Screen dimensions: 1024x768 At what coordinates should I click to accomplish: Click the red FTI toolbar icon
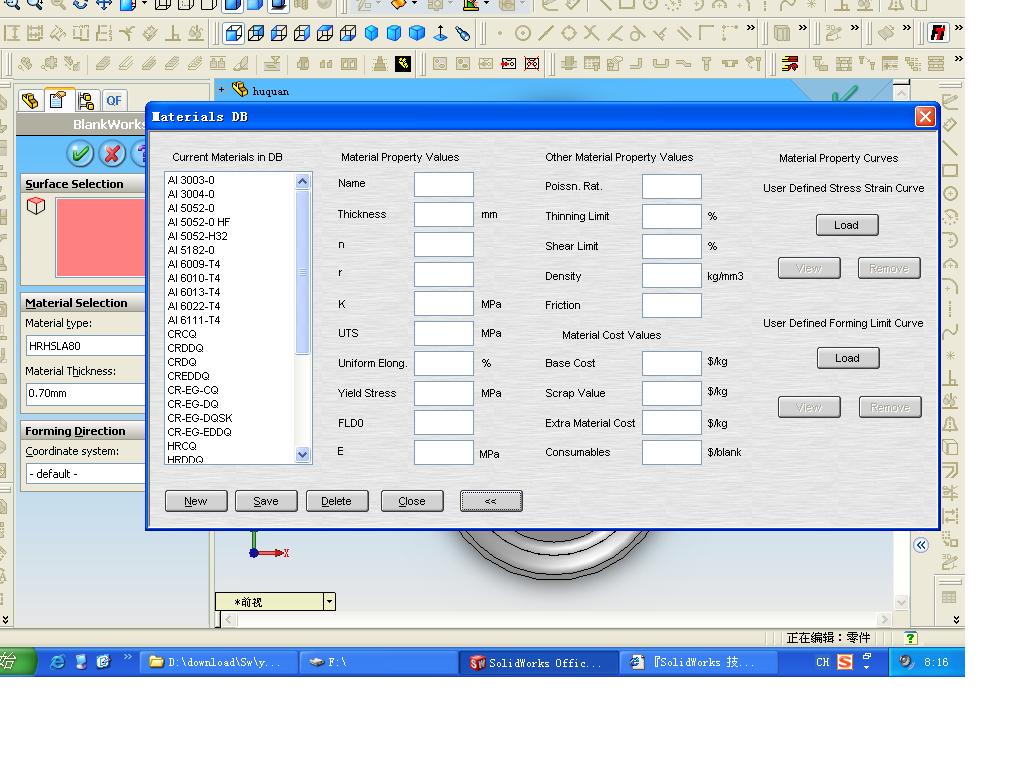[938, 33]
